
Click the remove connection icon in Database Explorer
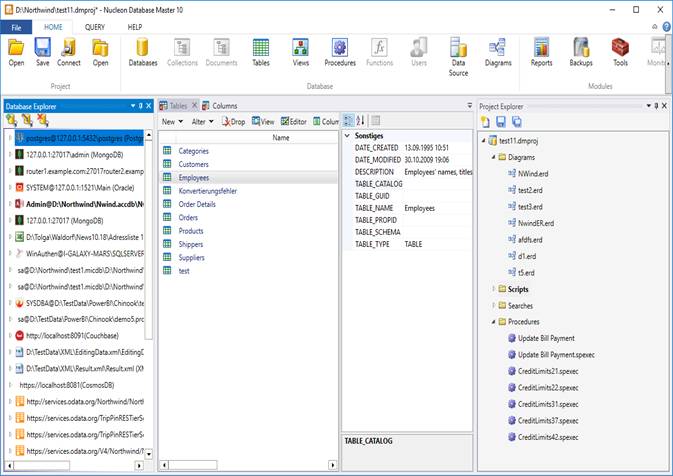click(42, 121)
